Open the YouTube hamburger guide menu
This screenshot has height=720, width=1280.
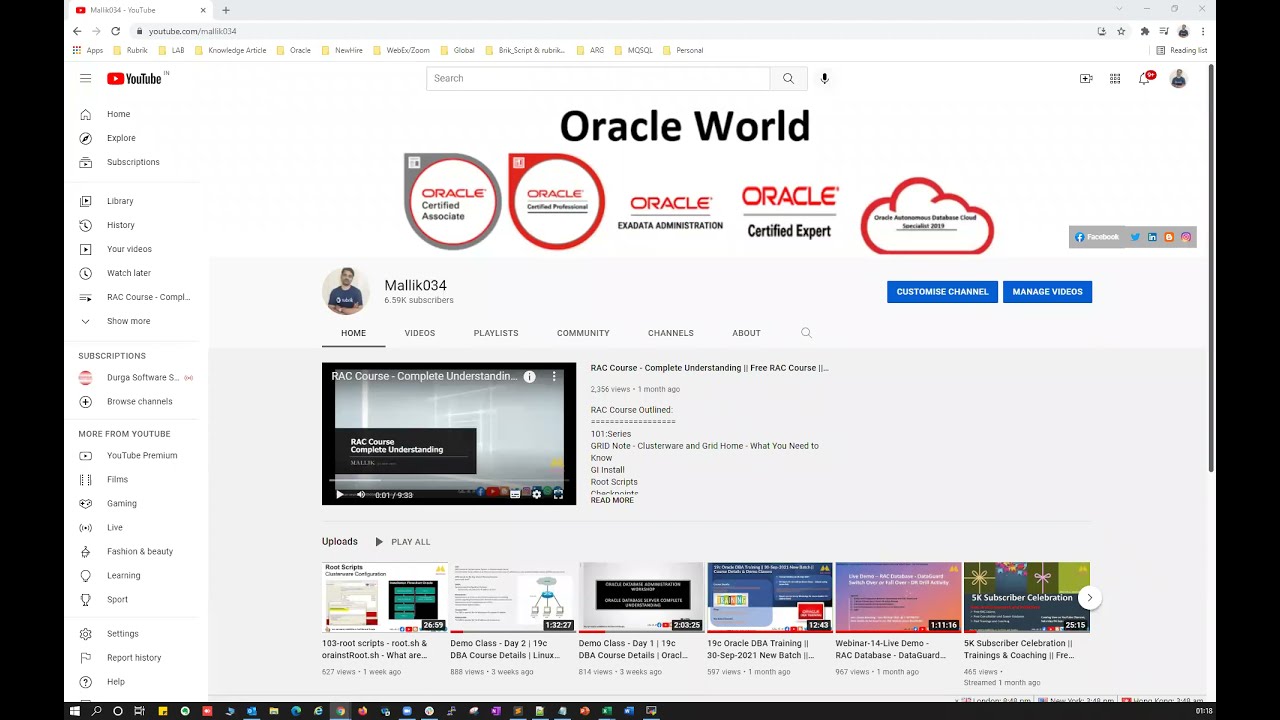coord(86,78)
